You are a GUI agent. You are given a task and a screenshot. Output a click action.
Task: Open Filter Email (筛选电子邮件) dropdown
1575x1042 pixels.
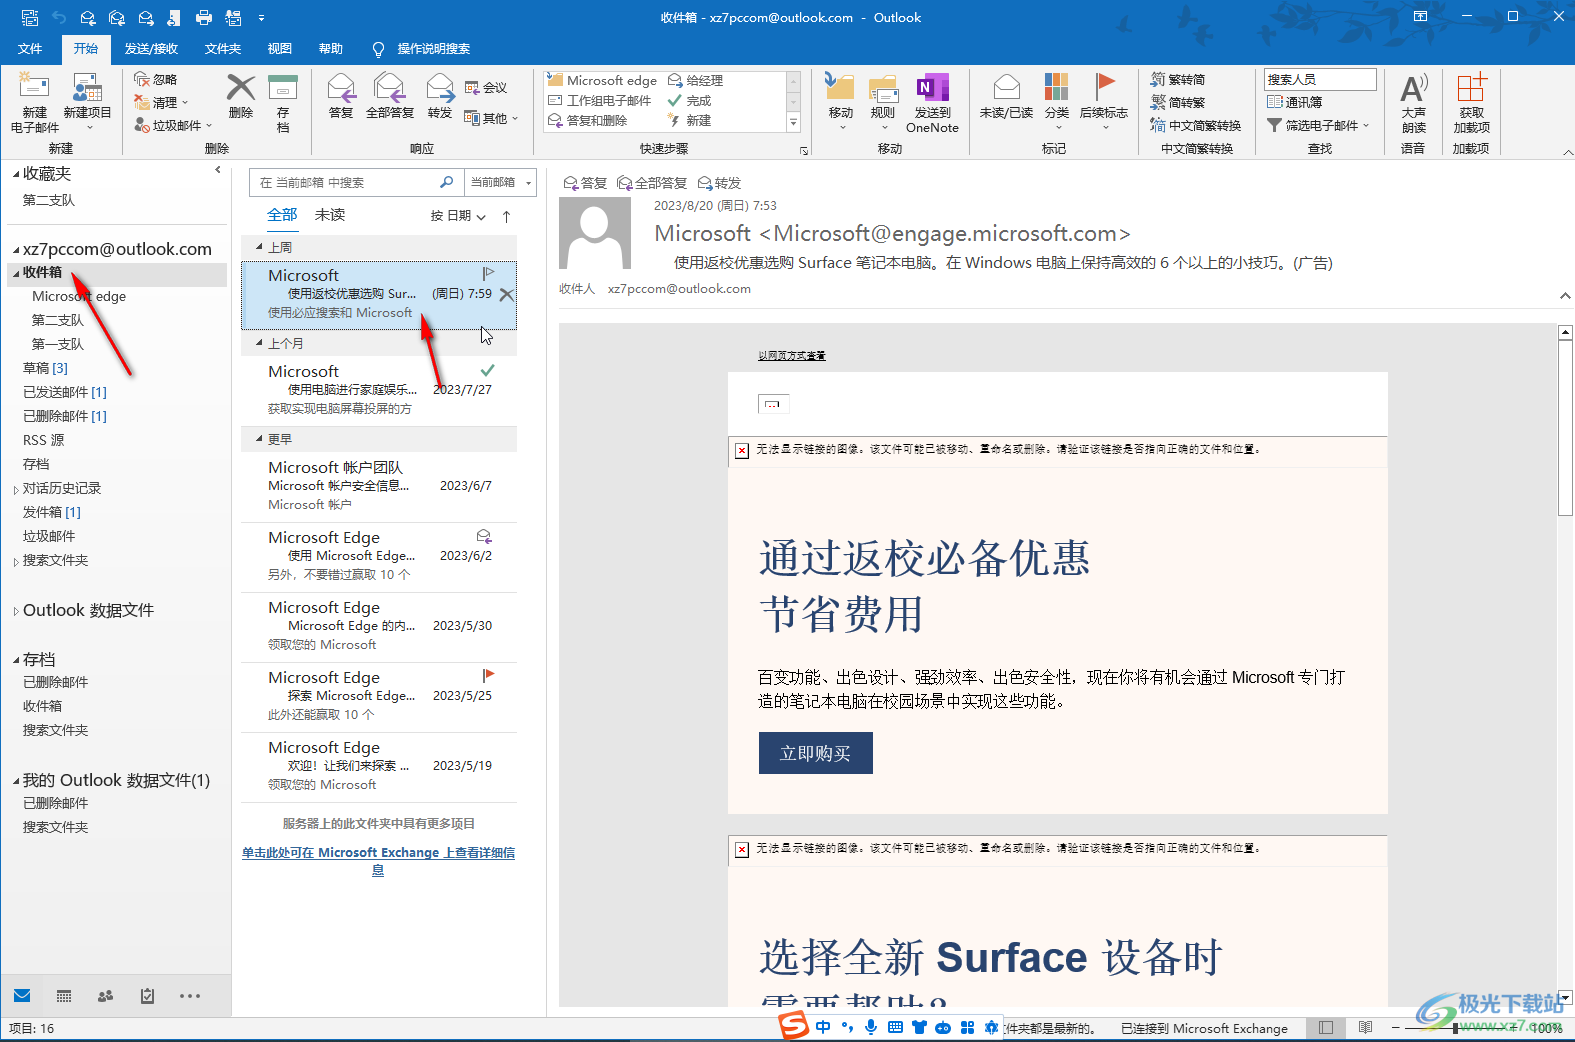point(1318,126)
